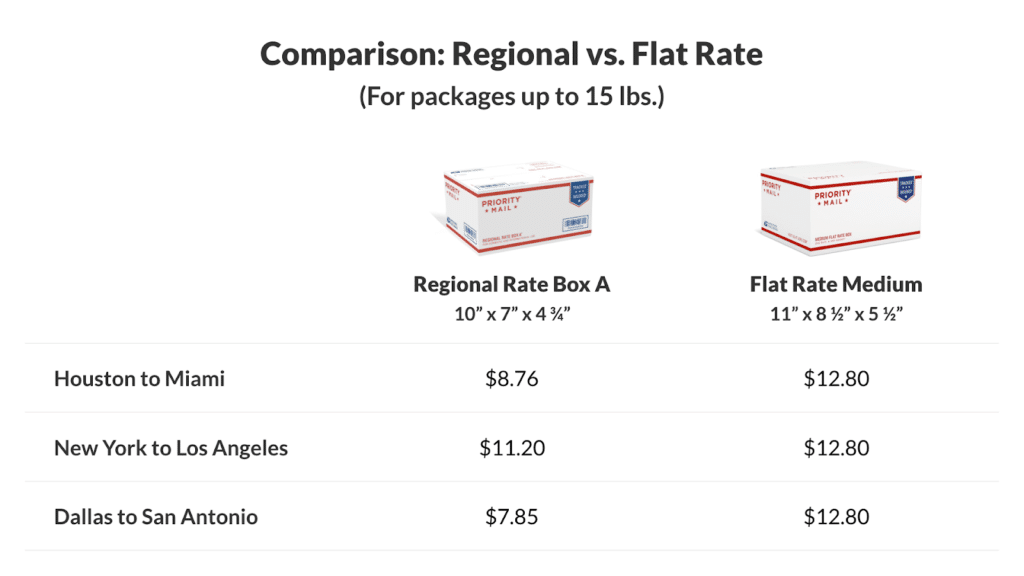Select the New York to Los Angeles row label
Image resolution: width=1024 pixels, height=576 pixels.
[x=171, y=448]
